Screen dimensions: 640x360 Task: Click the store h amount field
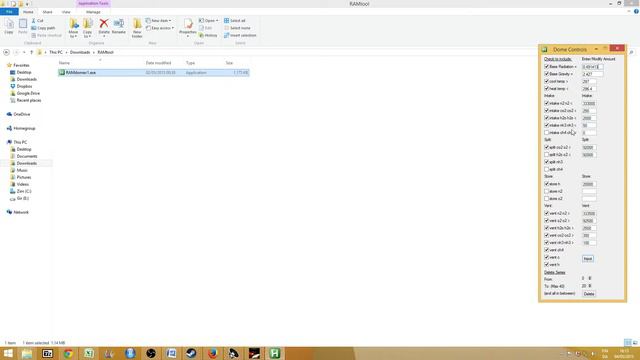(589, 184)
